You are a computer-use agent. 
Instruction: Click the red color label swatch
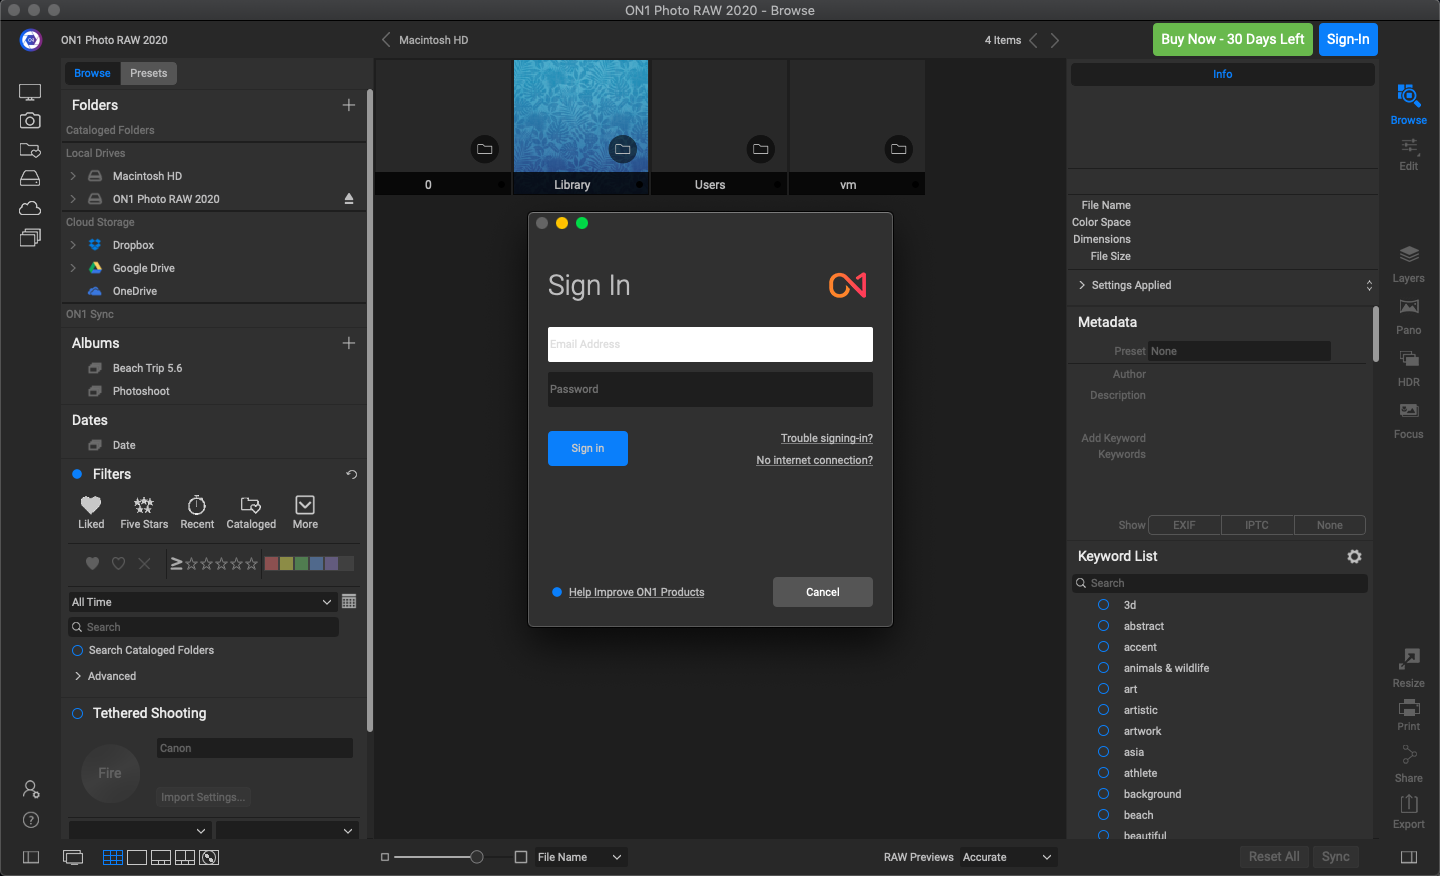pos(271,564)
